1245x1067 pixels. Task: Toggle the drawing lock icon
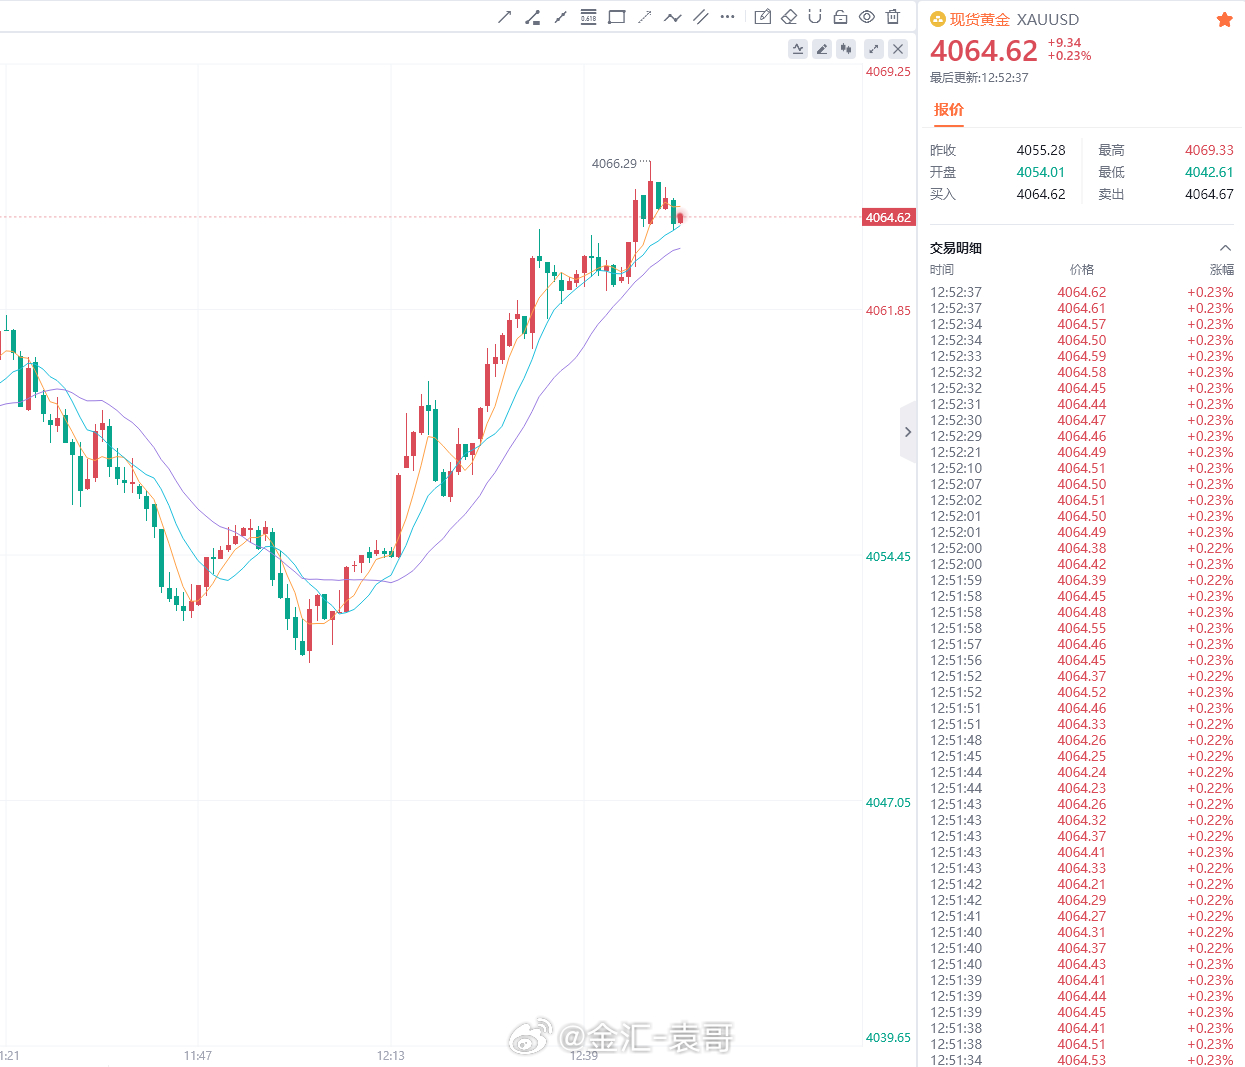(841, 17)
